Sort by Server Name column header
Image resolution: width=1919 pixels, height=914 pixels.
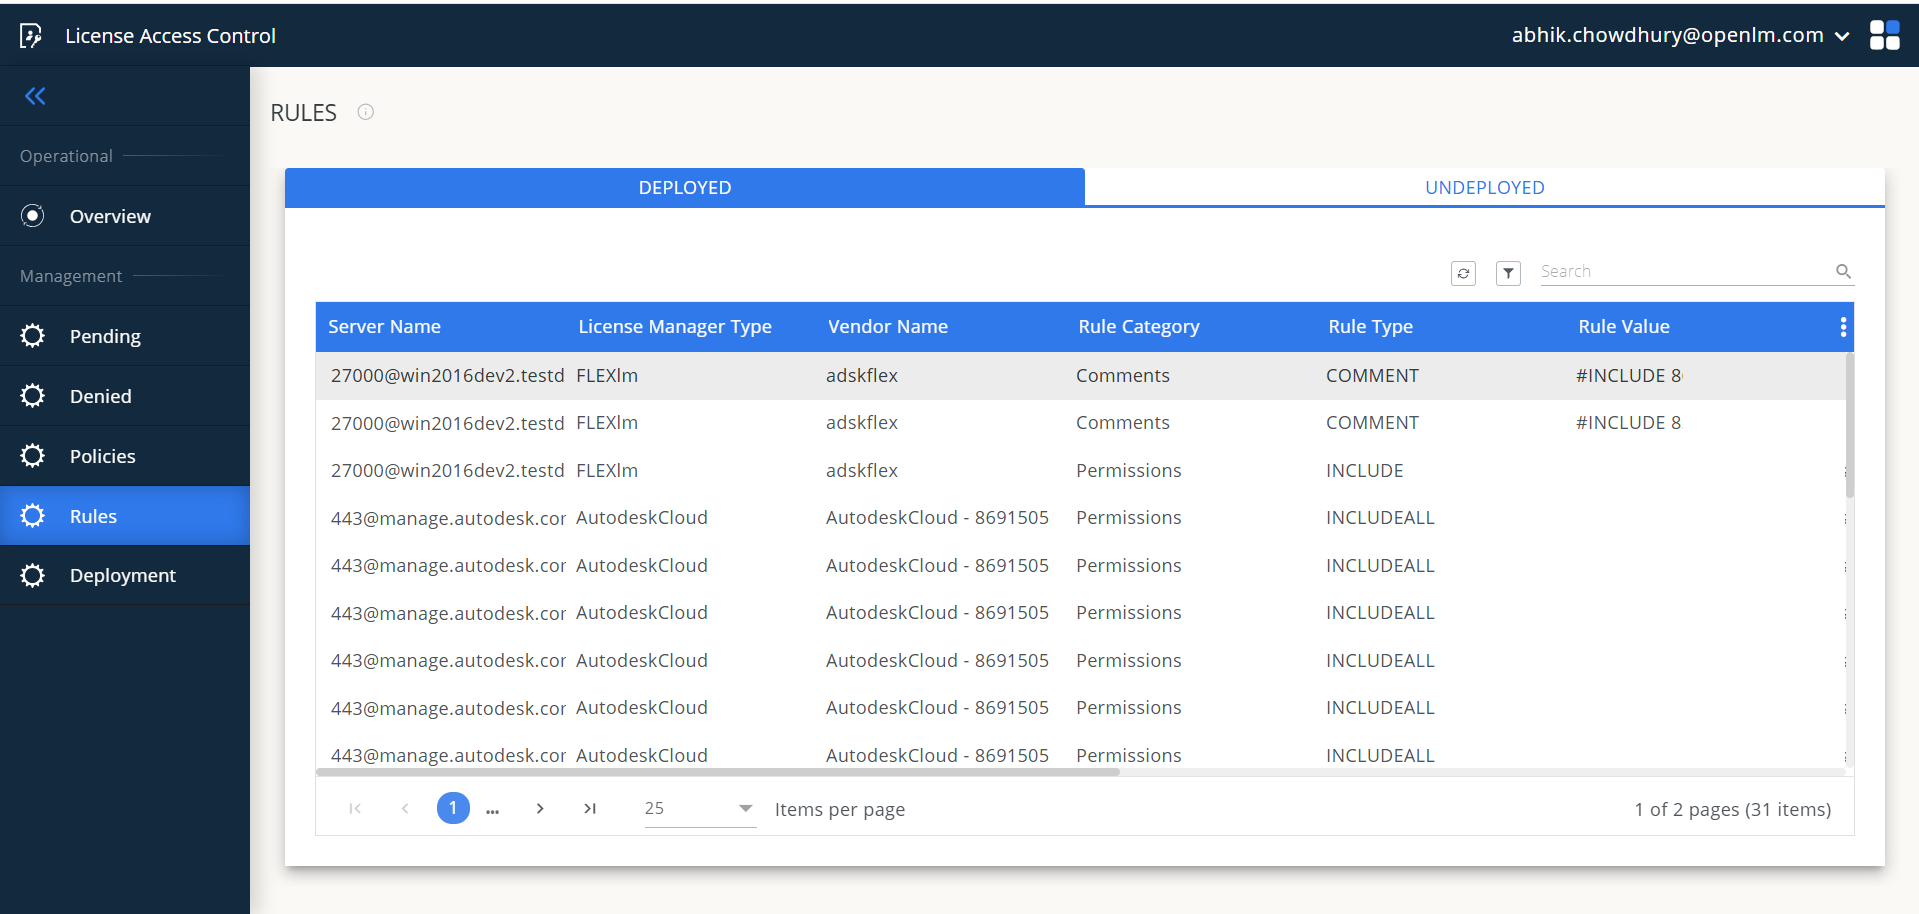click(x=384, y=327)
